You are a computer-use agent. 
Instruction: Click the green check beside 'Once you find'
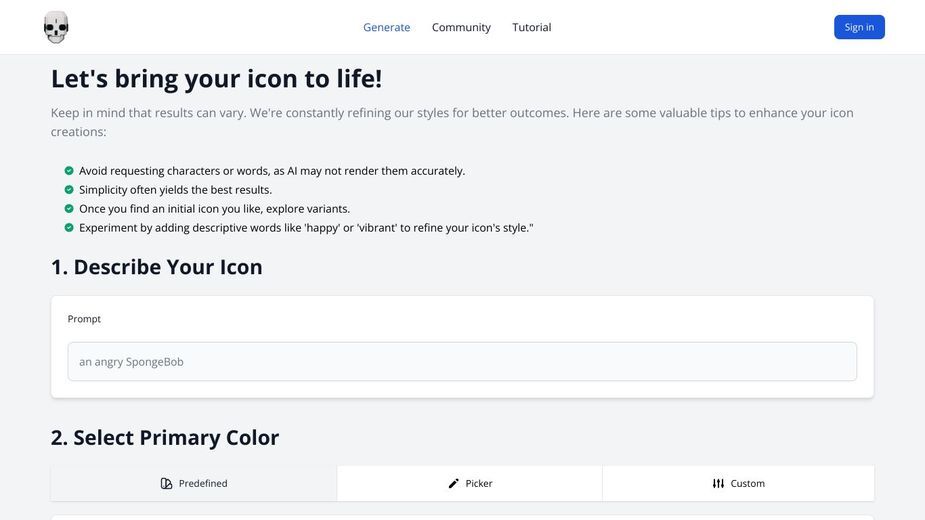69,208
